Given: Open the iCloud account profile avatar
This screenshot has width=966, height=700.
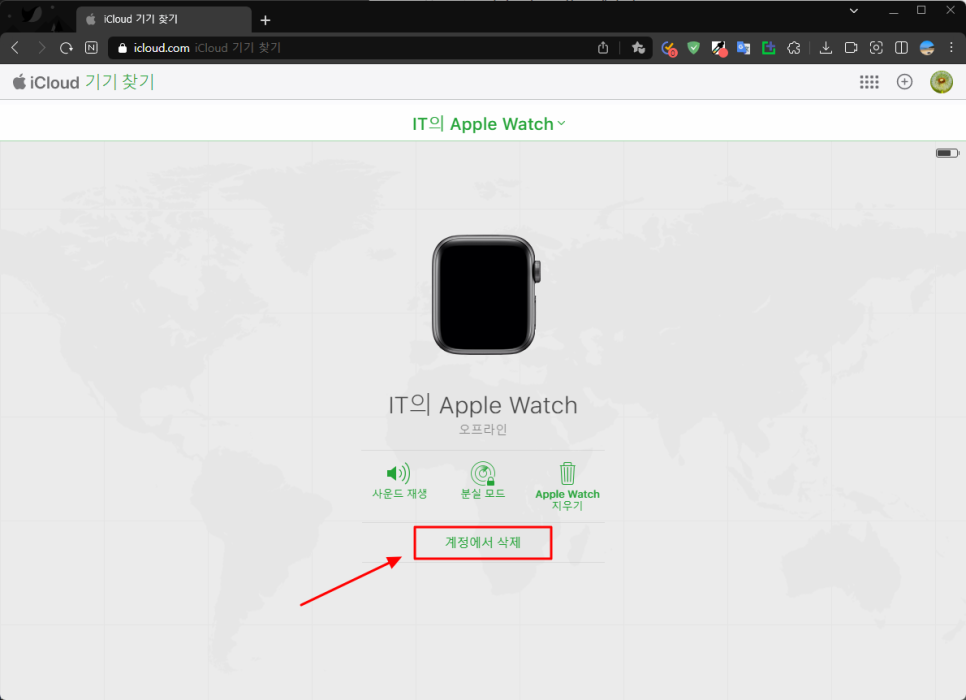Looking at the screenshot, I should coord(941,82).
